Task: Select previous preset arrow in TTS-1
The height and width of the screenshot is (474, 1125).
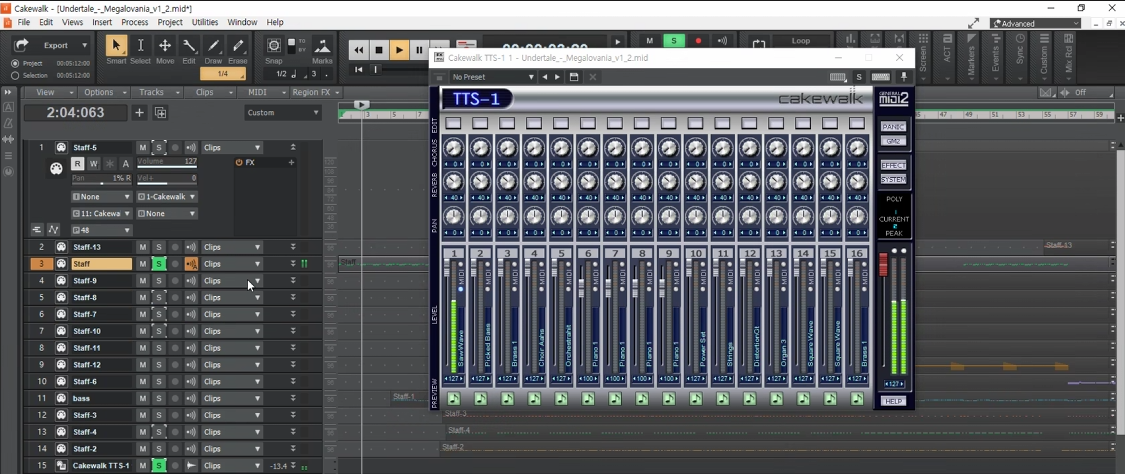Action: [545, 77]
